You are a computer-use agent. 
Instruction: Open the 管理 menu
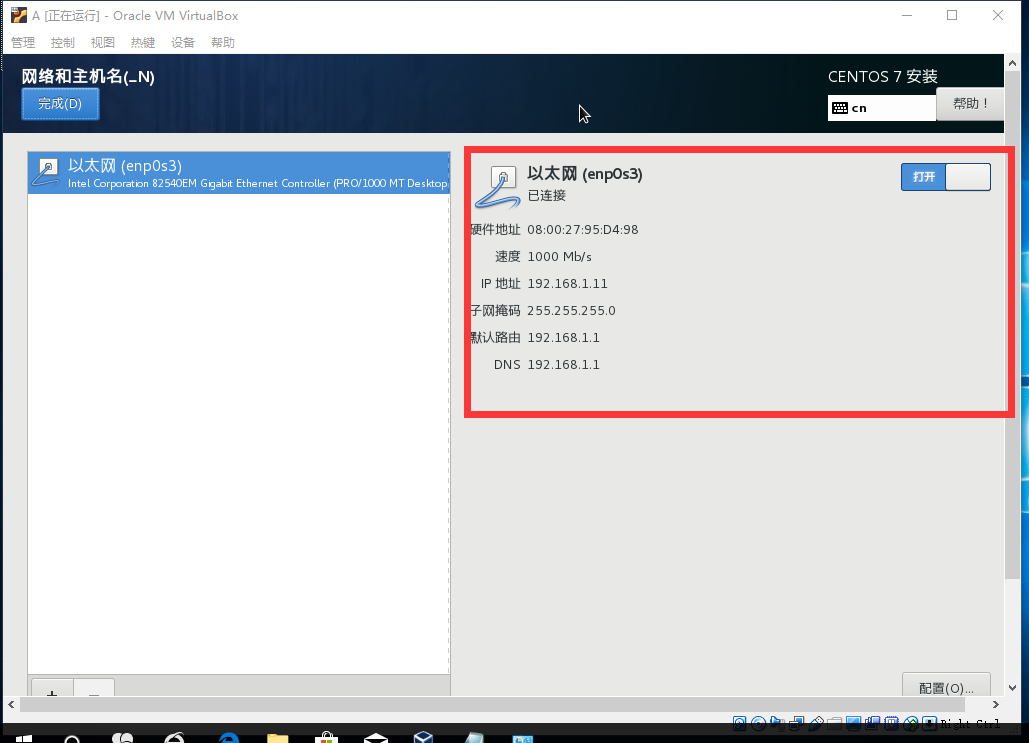point(23,43)
